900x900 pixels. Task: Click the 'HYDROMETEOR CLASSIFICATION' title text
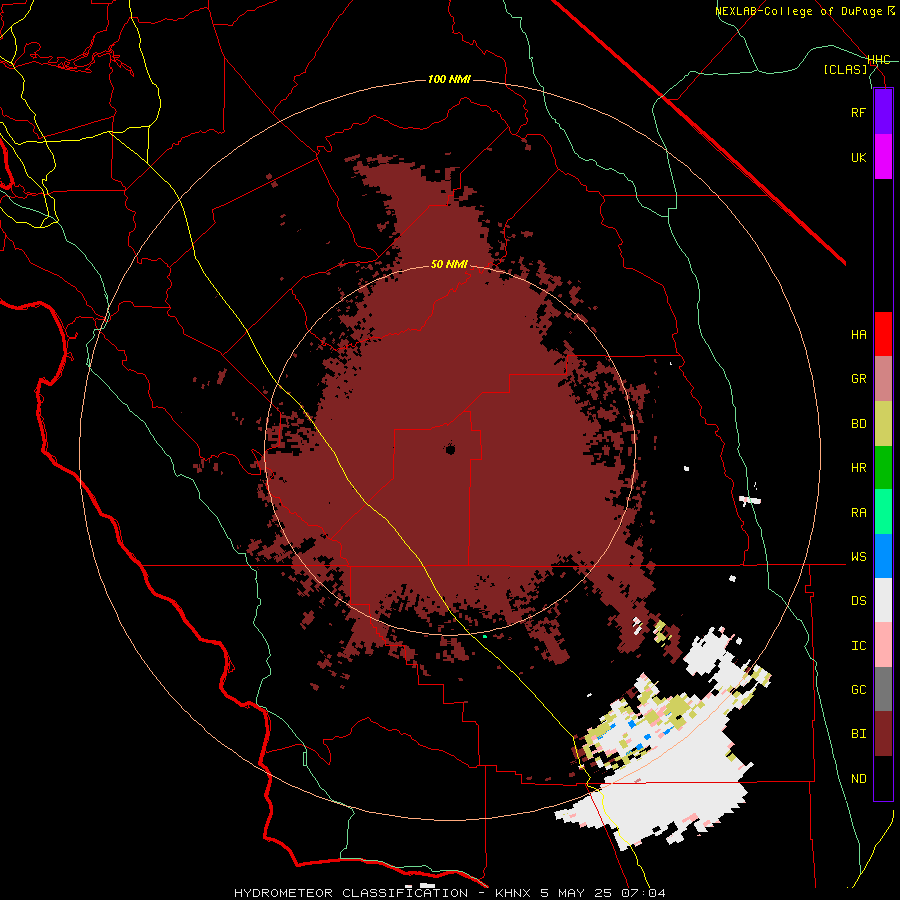tap(351, 893)
